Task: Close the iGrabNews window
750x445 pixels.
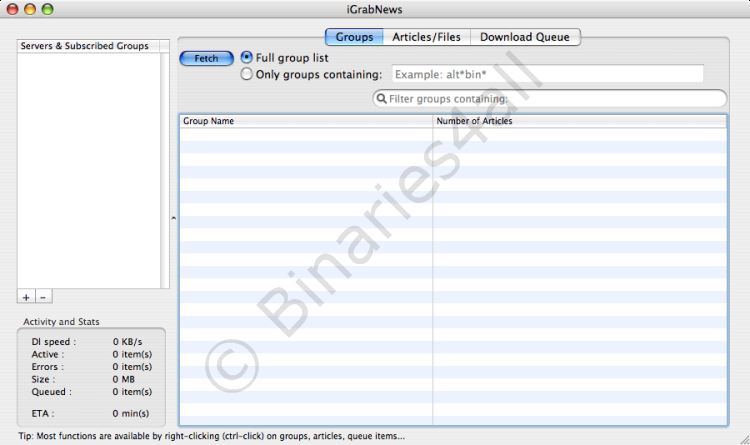Action: [12, 9]
